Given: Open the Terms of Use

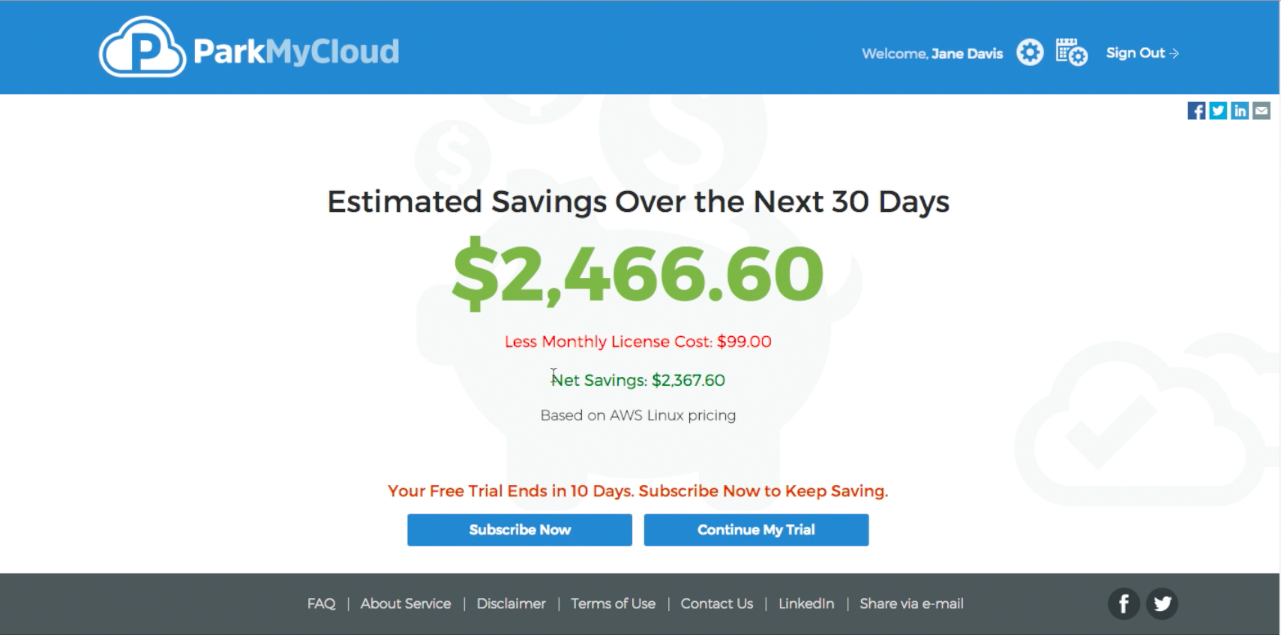Looking at the screenshot, I should coord(613,603).
